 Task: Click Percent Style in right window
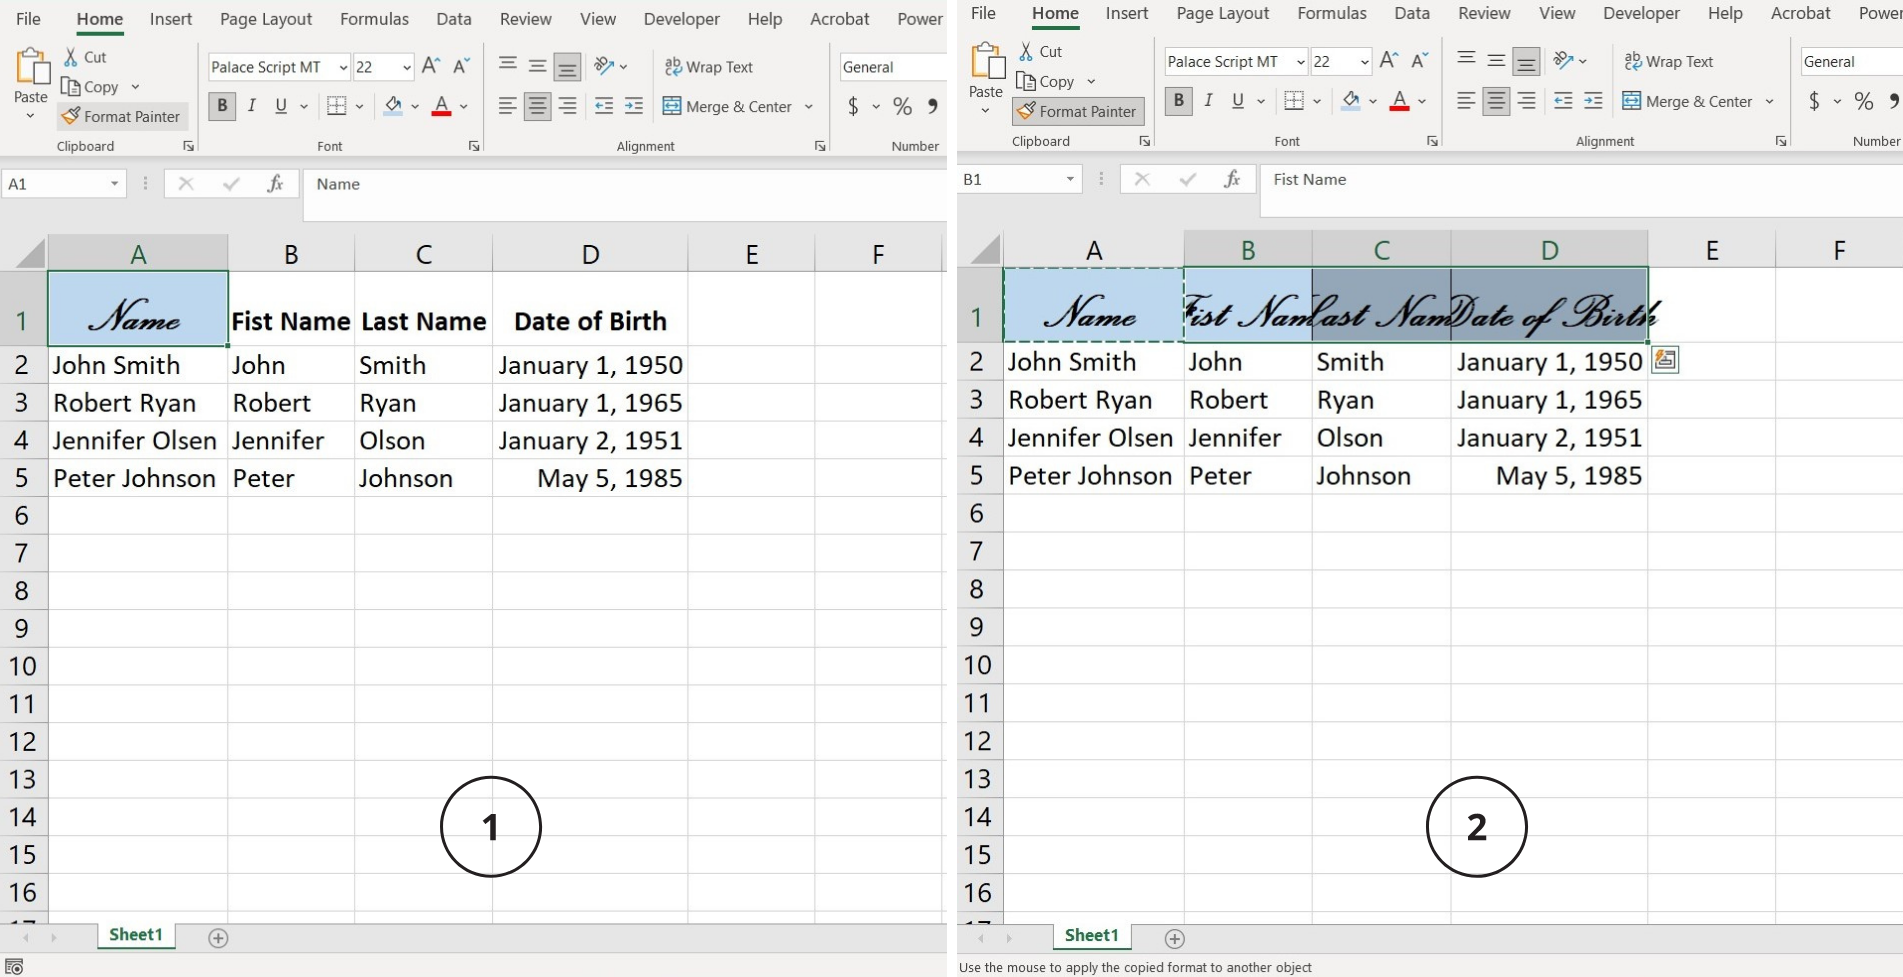click(x=1864, y=101)
